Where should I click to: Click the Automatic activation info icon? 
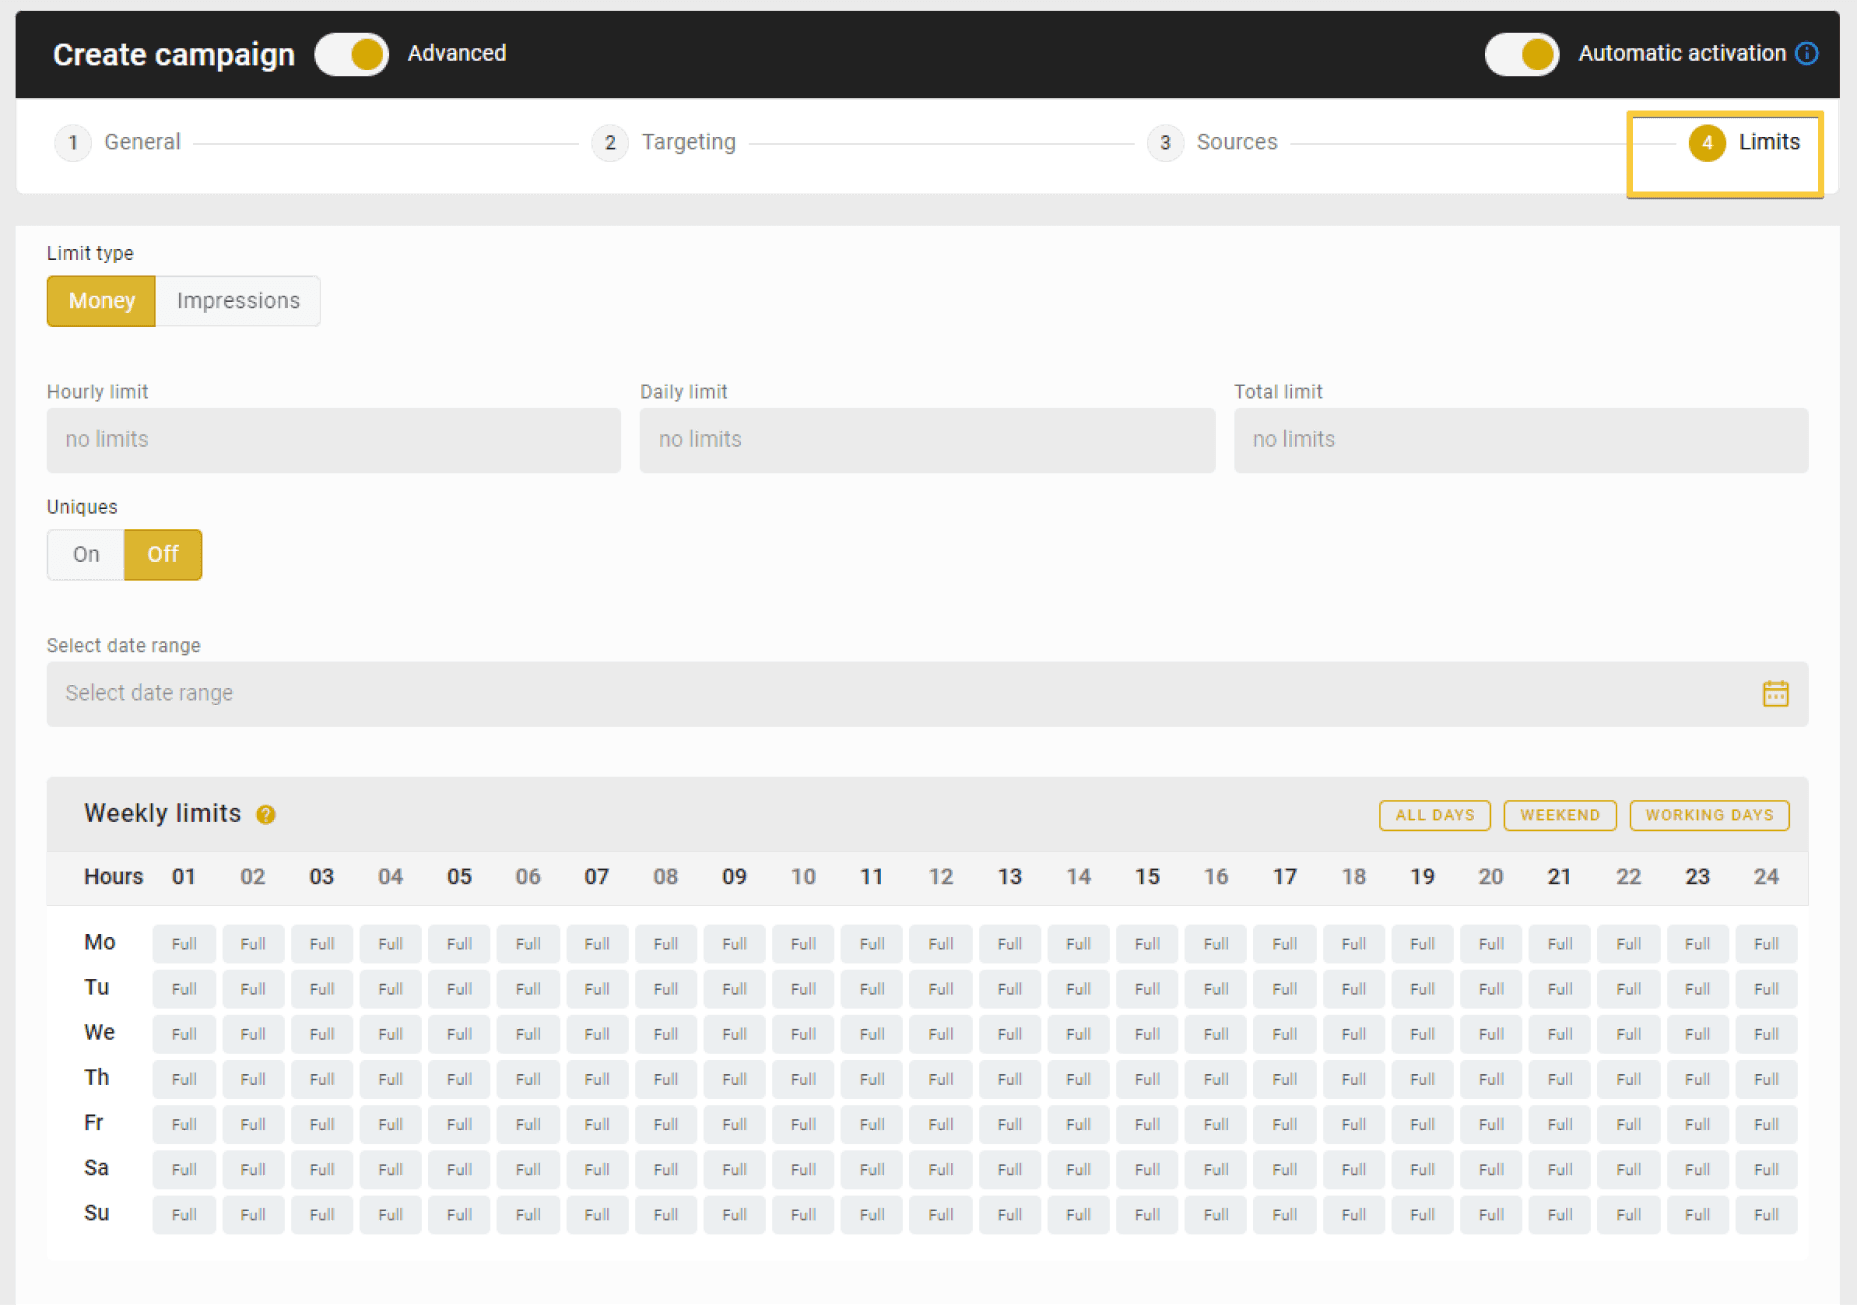pos(1806,54)
